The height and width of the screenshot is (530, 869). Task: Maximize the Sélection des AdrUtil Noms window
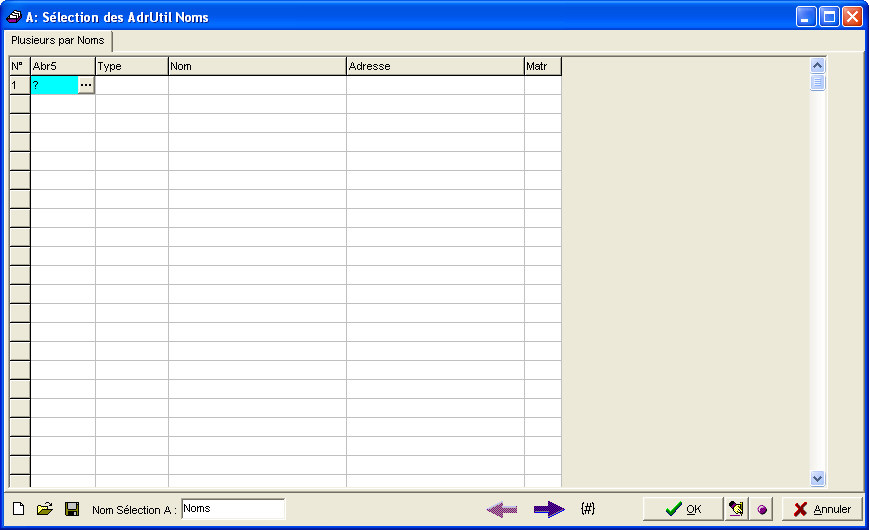829,17
